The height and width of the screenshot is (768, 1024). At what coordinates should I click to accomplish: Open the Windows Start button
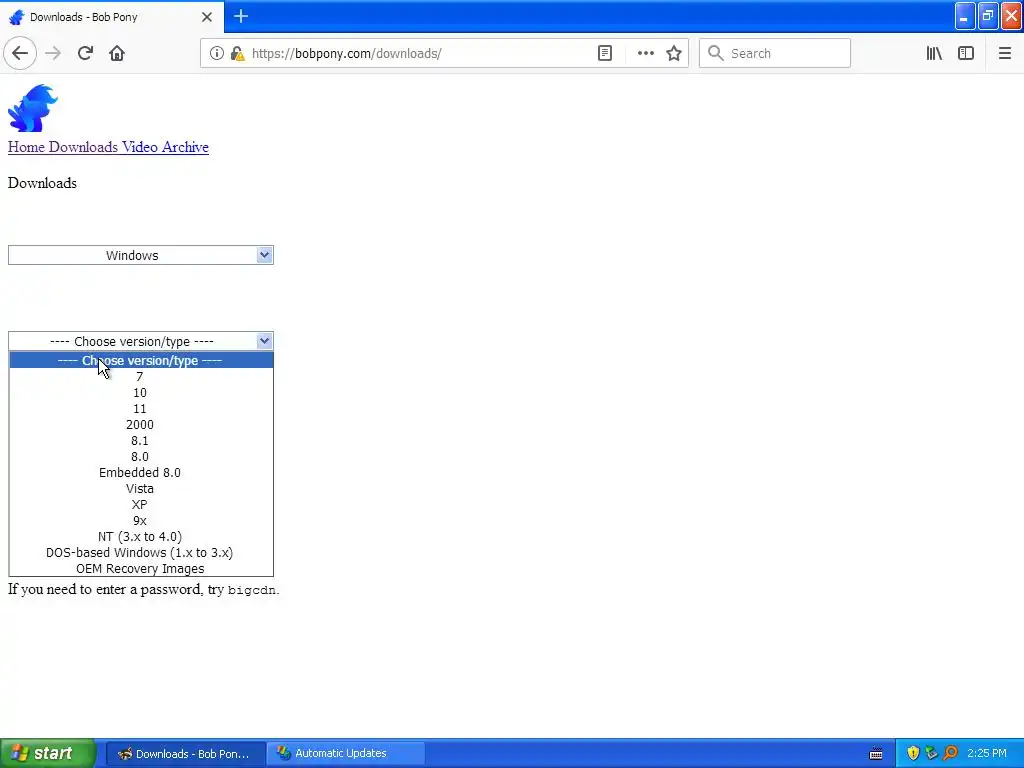(48, 753)
